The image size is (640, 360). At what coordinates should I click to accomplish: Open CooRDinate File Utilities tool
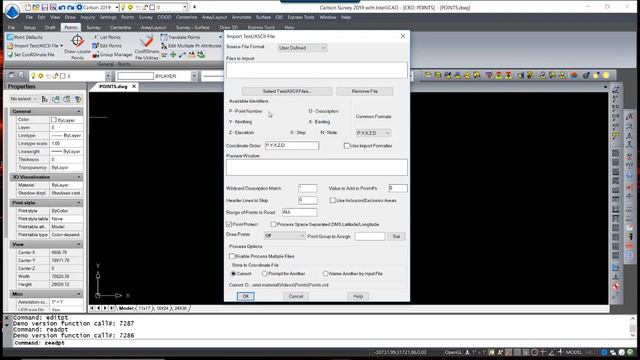pos(147,47)
